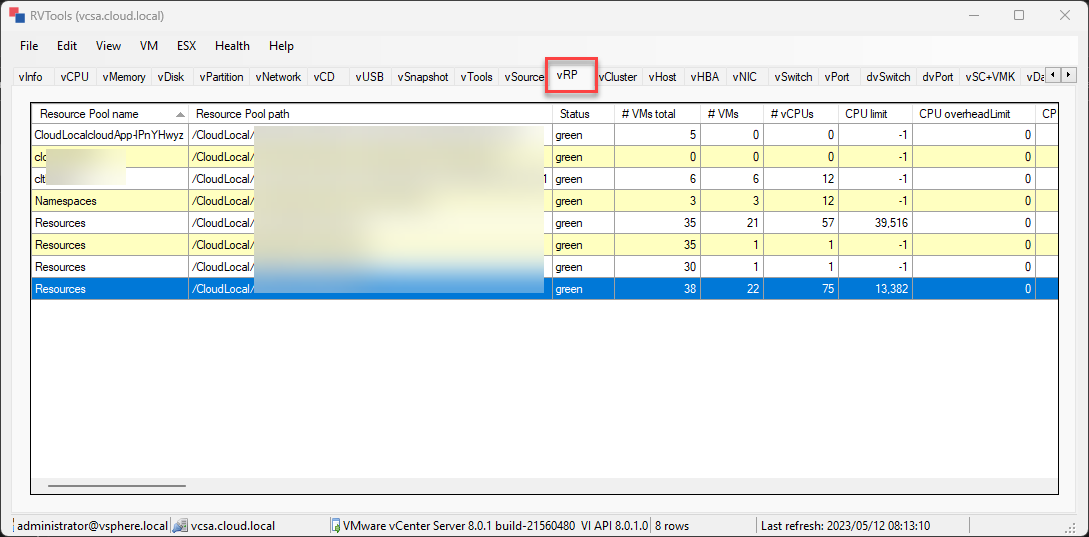
Task: Switch to the vSC+VMK tab
Action: (x=990, y=77)
